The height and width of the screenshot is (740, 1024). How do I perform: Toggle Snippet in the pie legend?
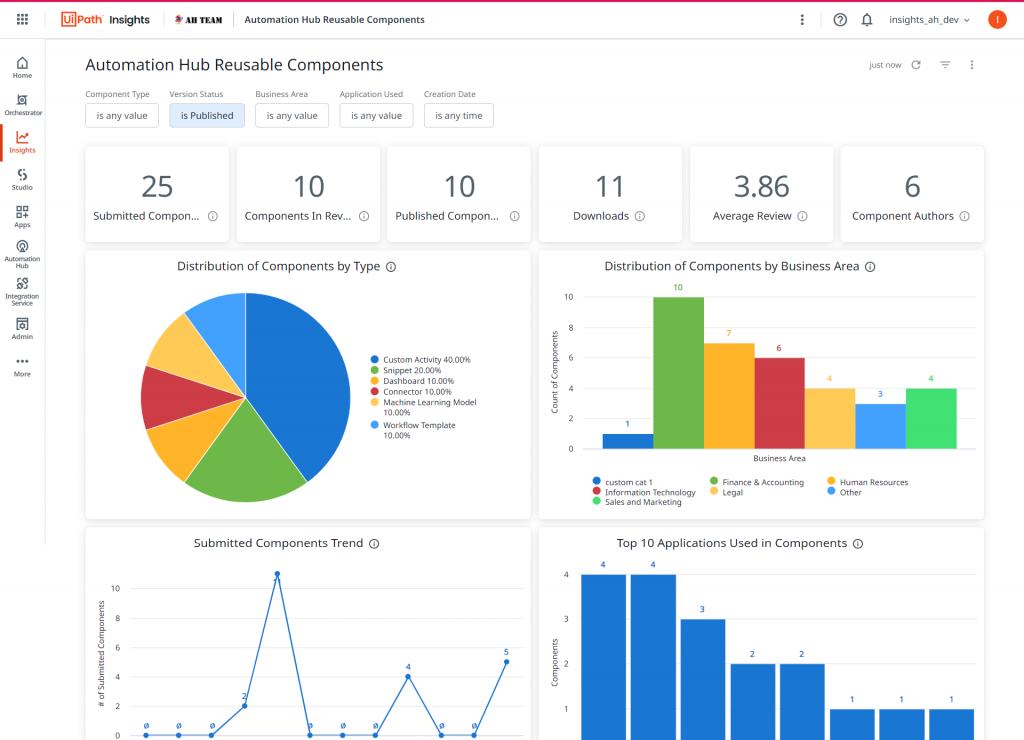coord(406,370)
